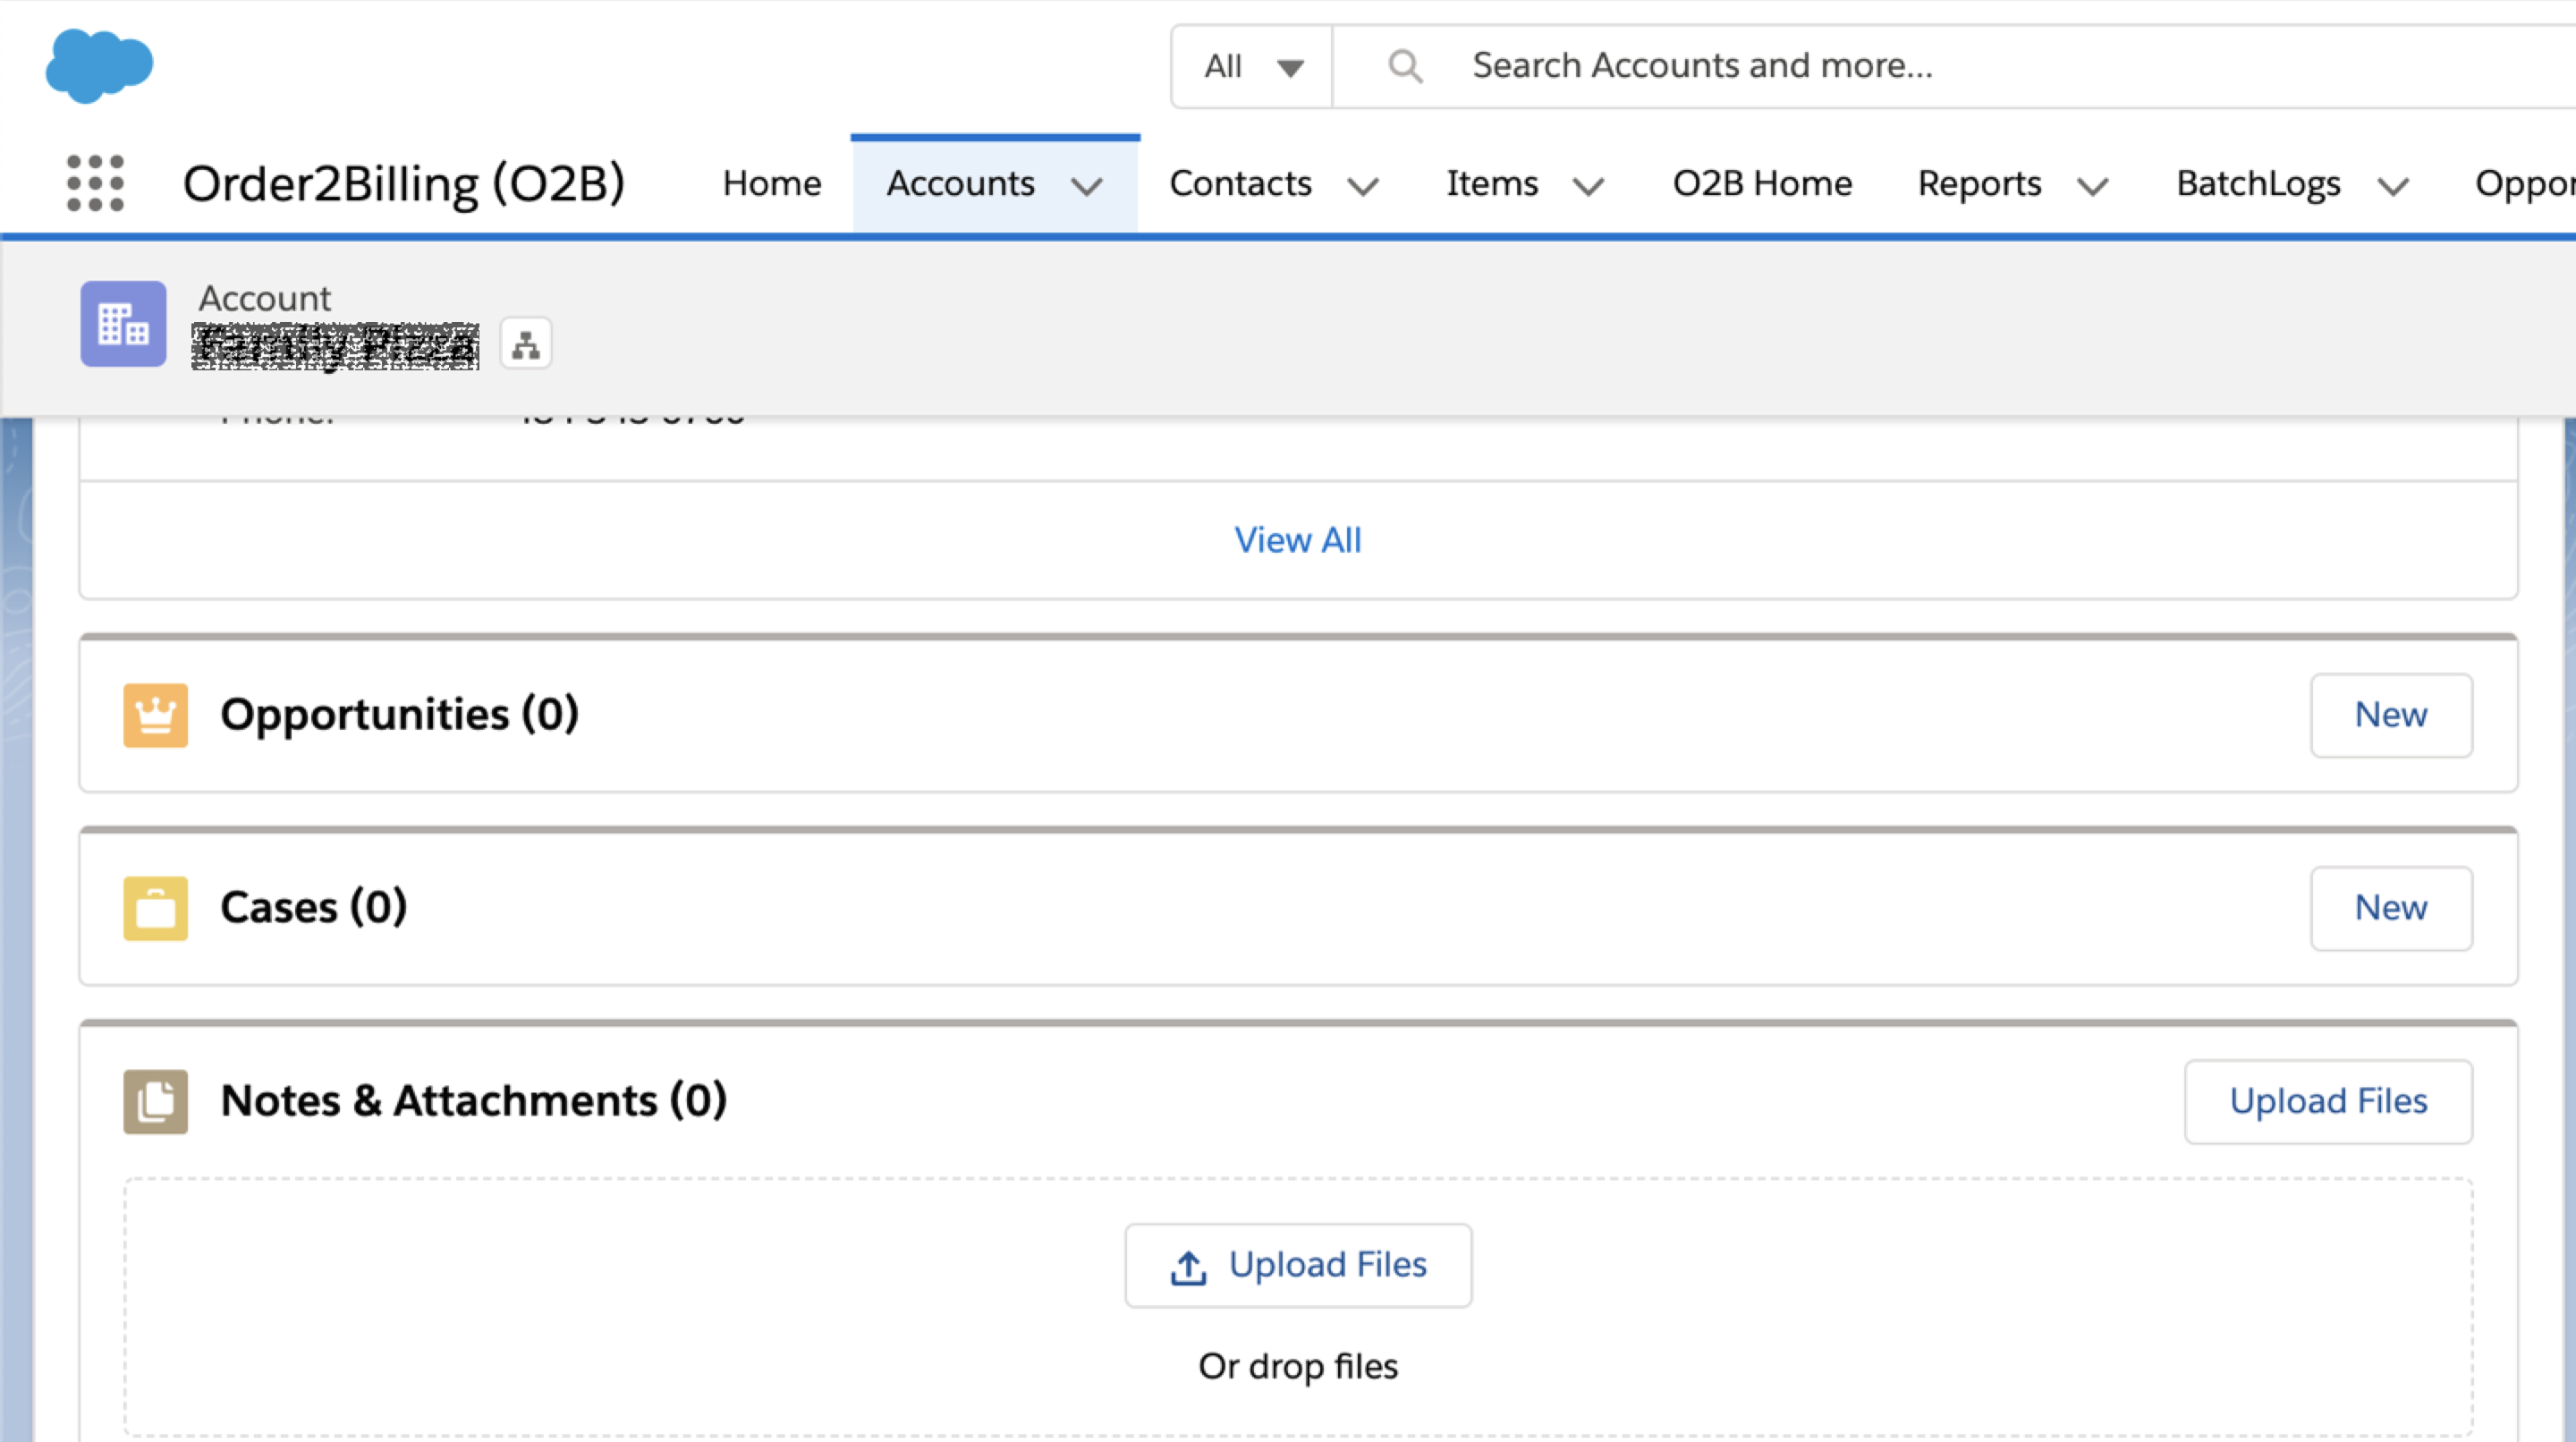Click the Salesforce cloud logo
Screen dimensions: 2576x1442
click(99, 65)
